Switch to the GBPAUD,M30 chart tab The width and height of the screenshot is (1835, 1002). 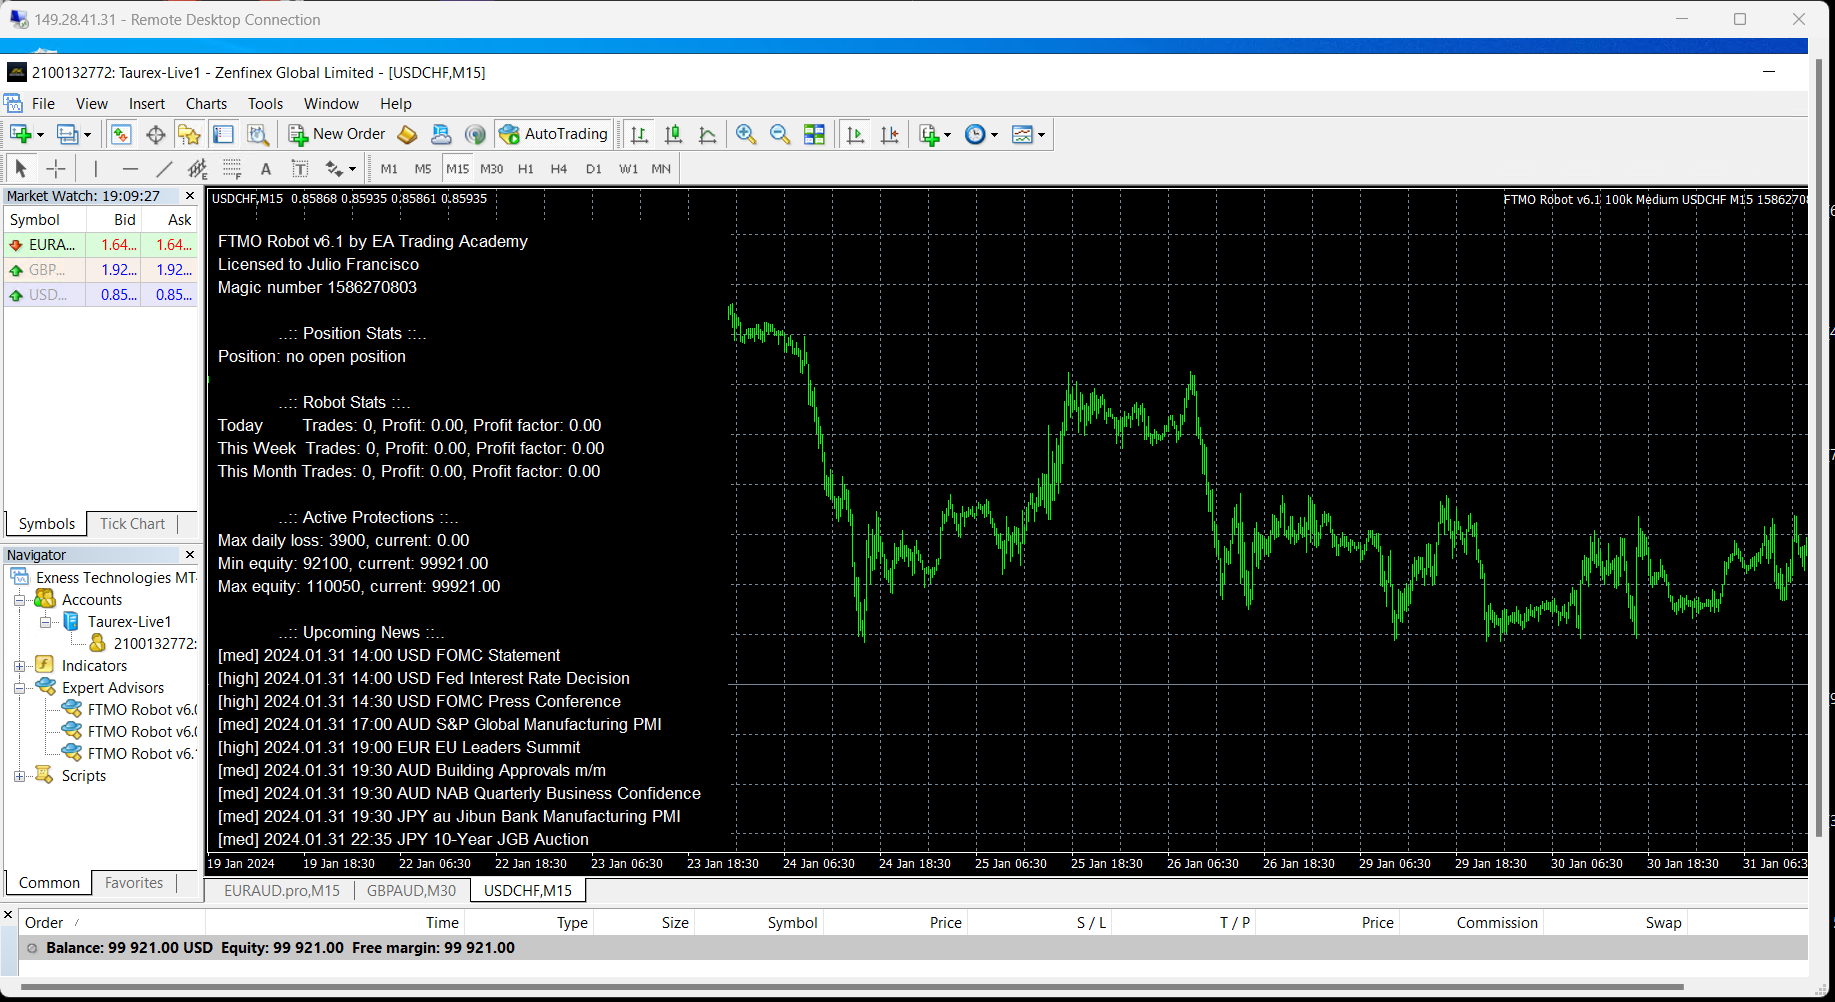411,891
